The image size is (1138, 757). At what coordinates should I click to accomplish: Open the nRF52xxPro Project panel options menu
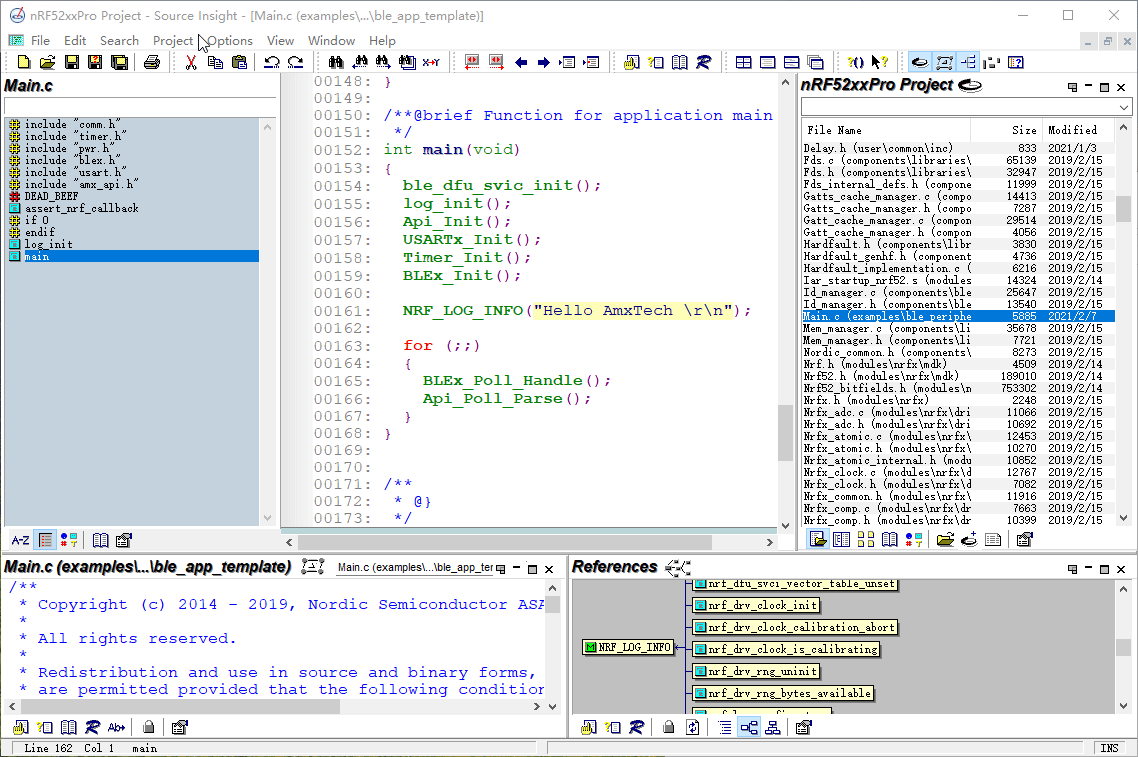pyautogui.click(x=1072, y=87)
